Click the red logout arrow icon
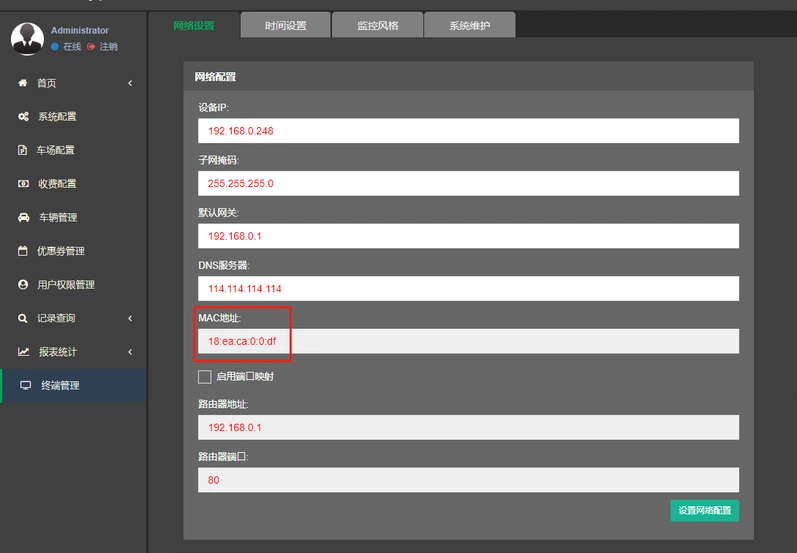Image resolution: width=797 pixels, height=553 pixels. pos(91,47)
